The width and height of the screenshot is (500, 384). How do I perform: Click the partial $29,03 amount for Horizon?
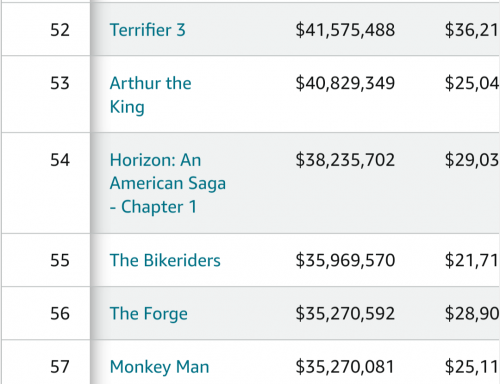coord(472,160)
